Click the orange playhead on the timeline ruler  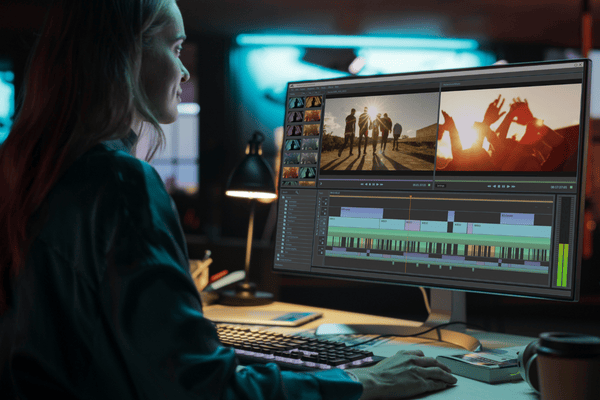tap(411, 198)
